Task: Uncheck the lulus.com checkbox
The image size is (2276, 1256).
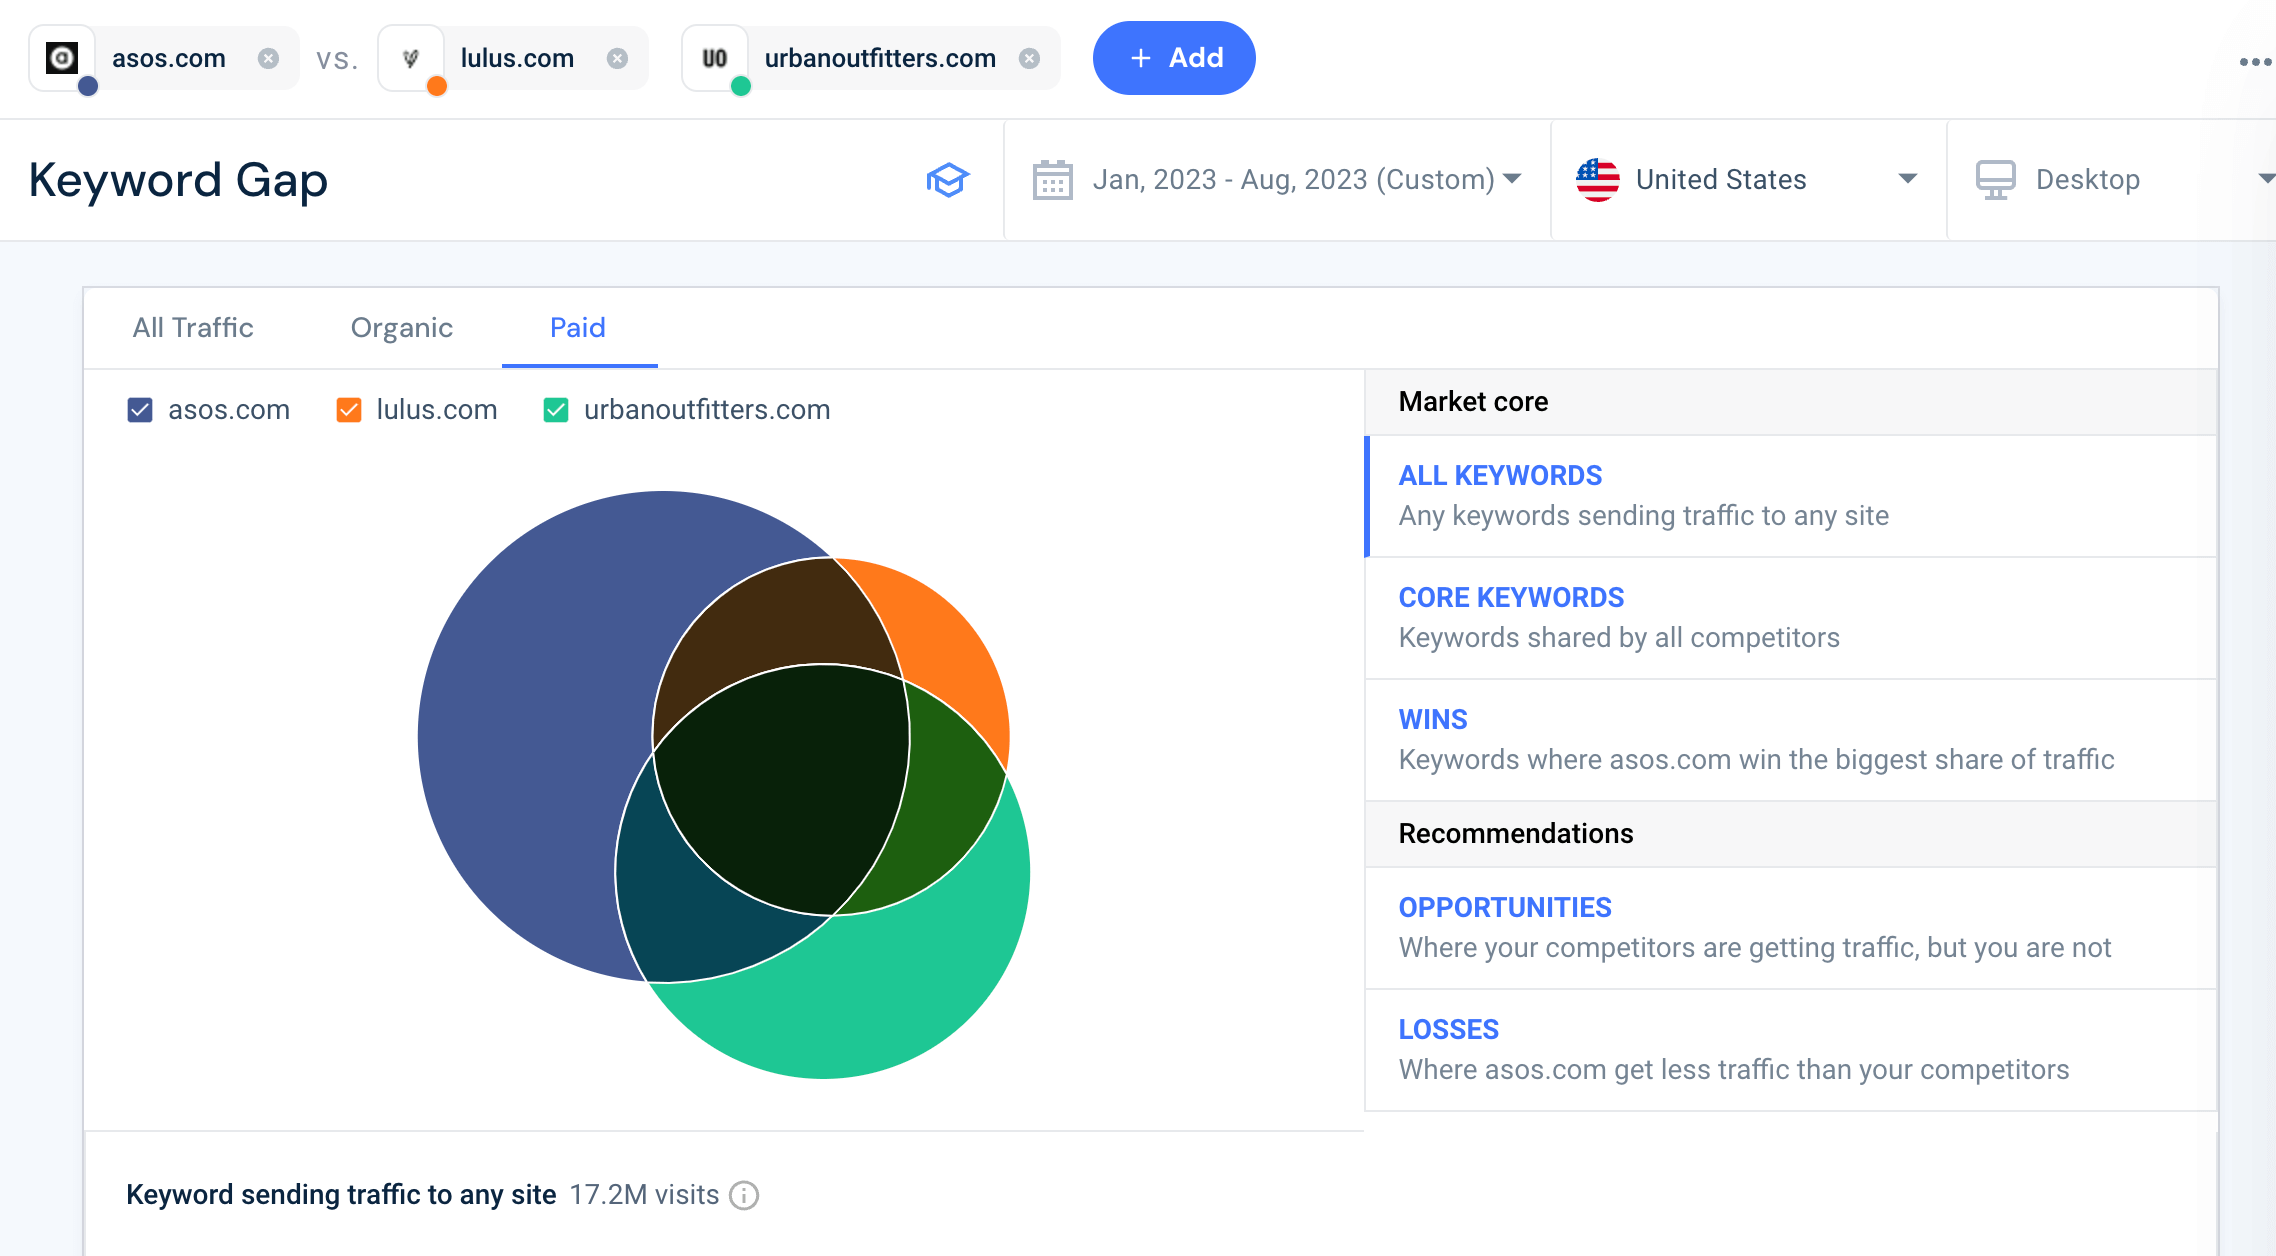Action: (349, 410)
